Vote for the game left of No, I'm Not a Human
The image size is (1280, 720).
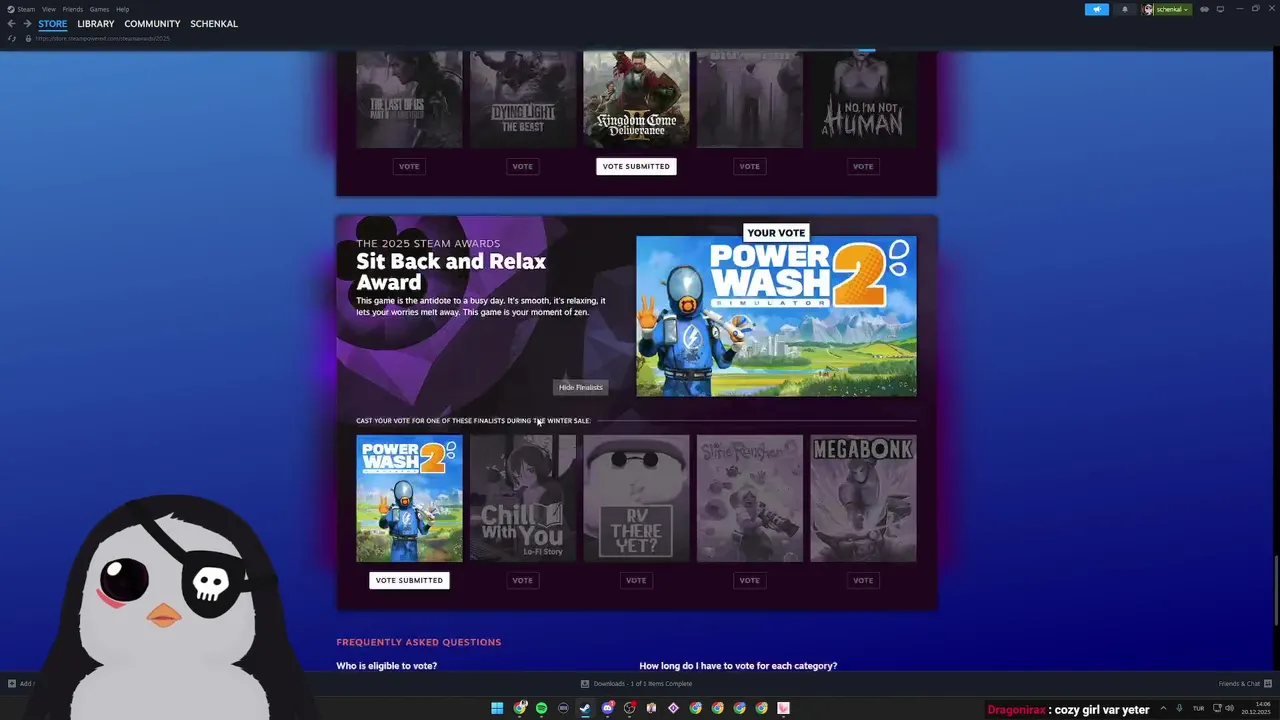tap(750, 166)
